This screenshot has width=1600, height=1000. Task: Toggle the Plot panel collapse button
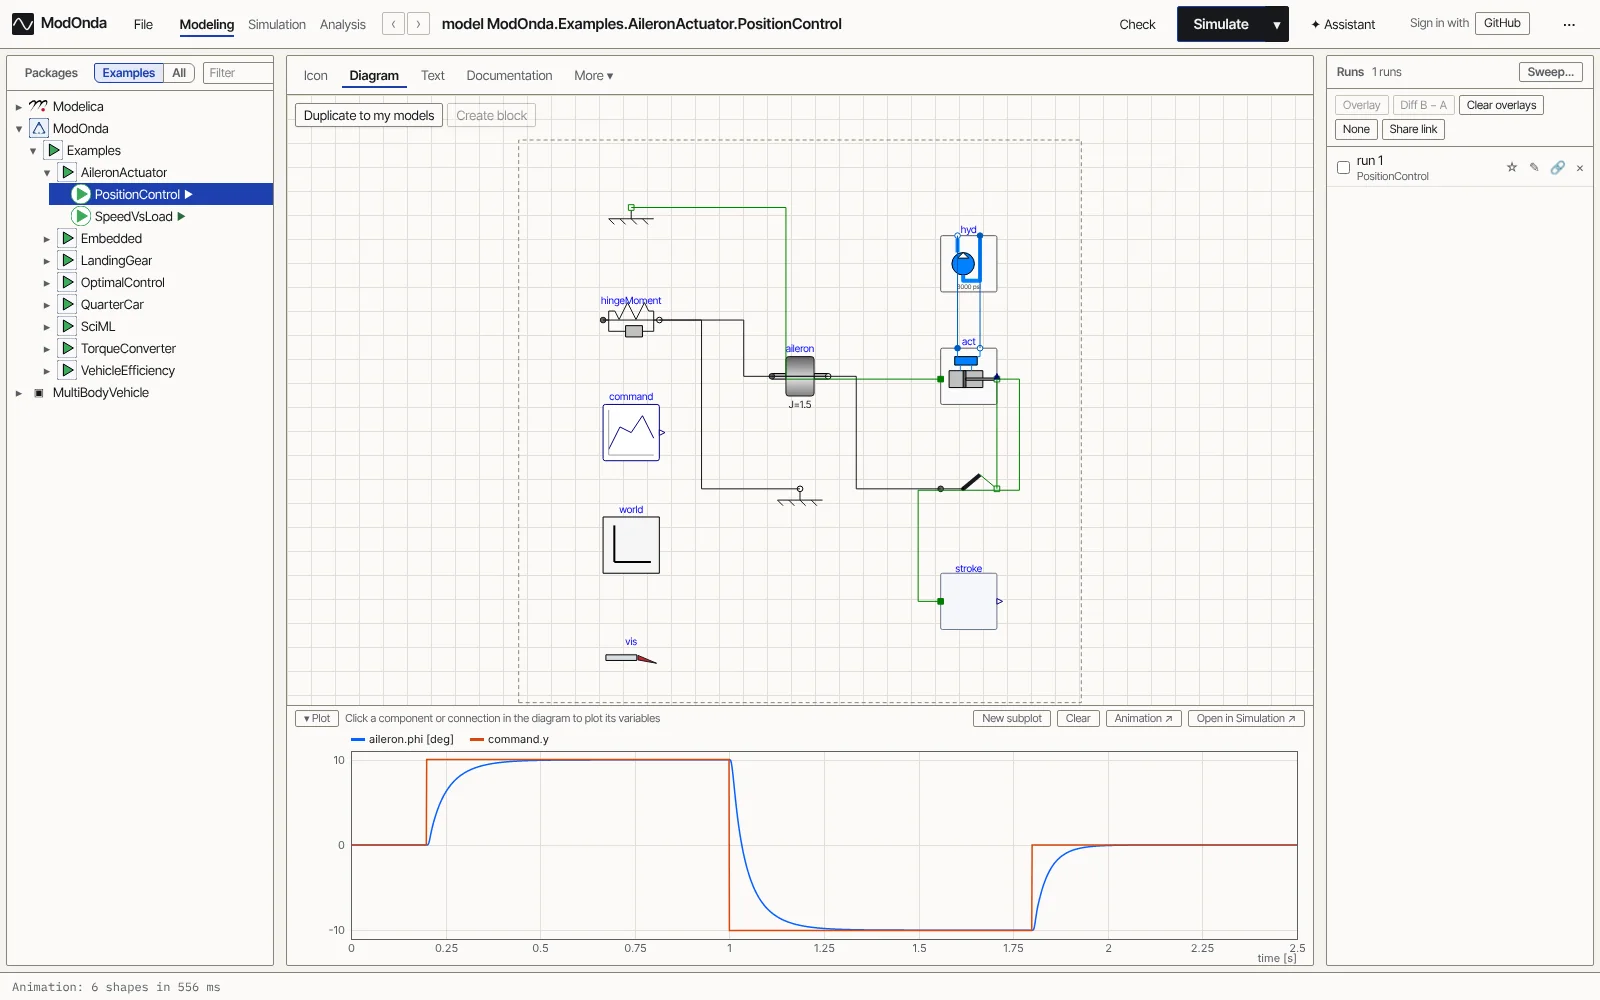coord(317,719)
